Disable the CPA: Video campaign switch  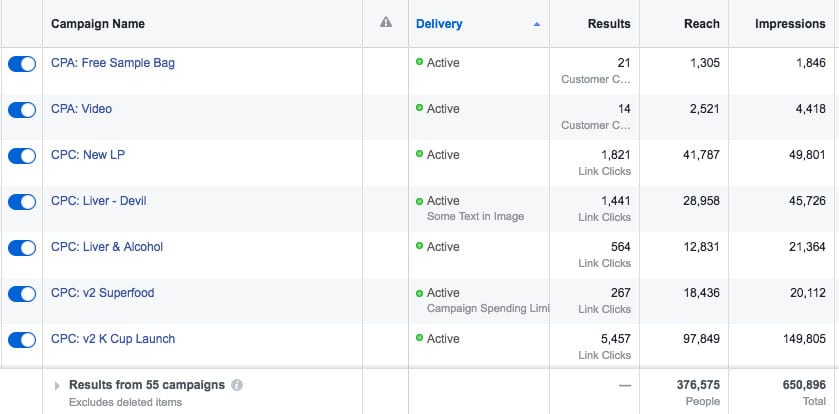point(22,109)
